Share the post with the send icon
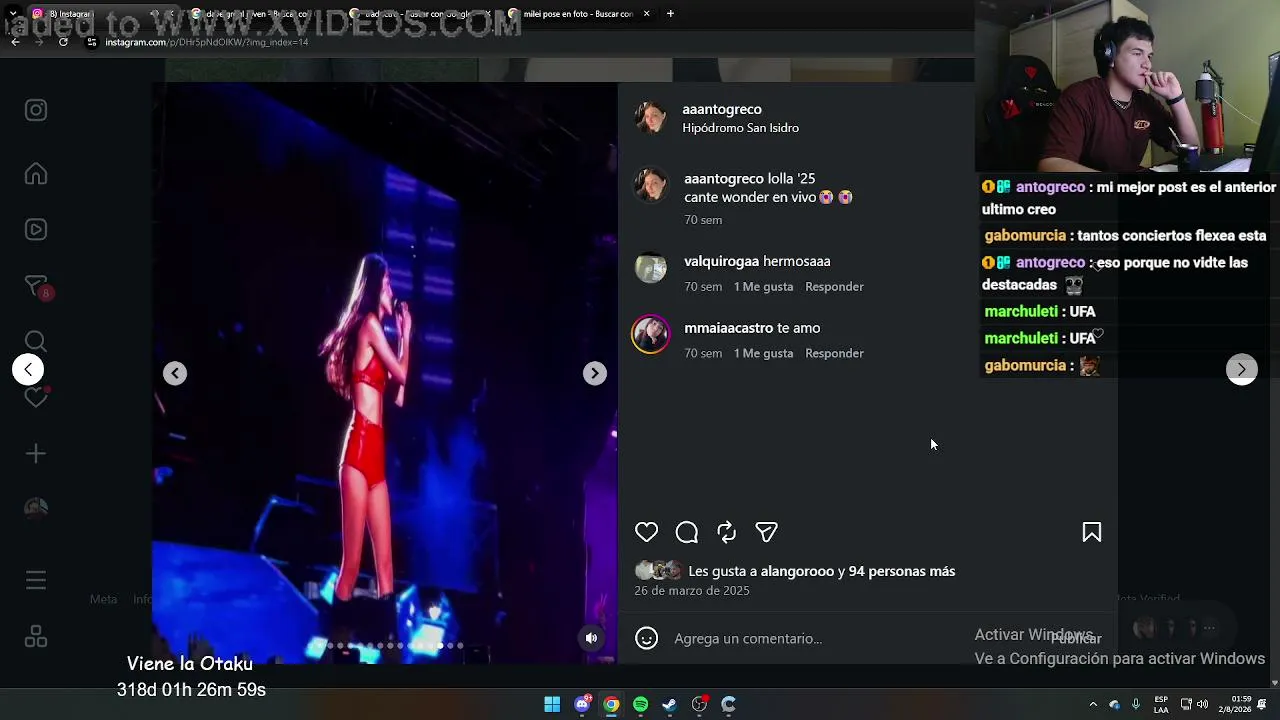 coord(767,532)
